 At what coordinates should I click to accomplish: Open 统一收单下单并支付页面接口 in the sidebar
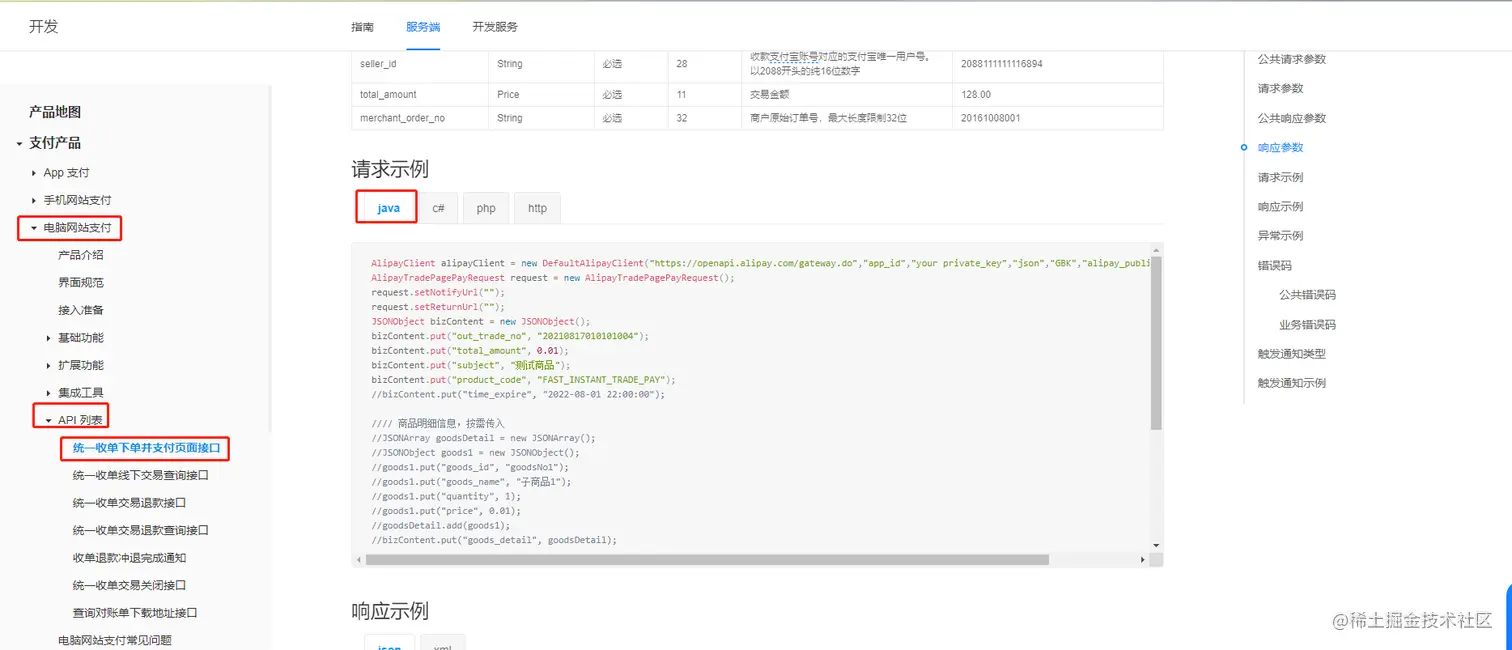pos(146,448)
